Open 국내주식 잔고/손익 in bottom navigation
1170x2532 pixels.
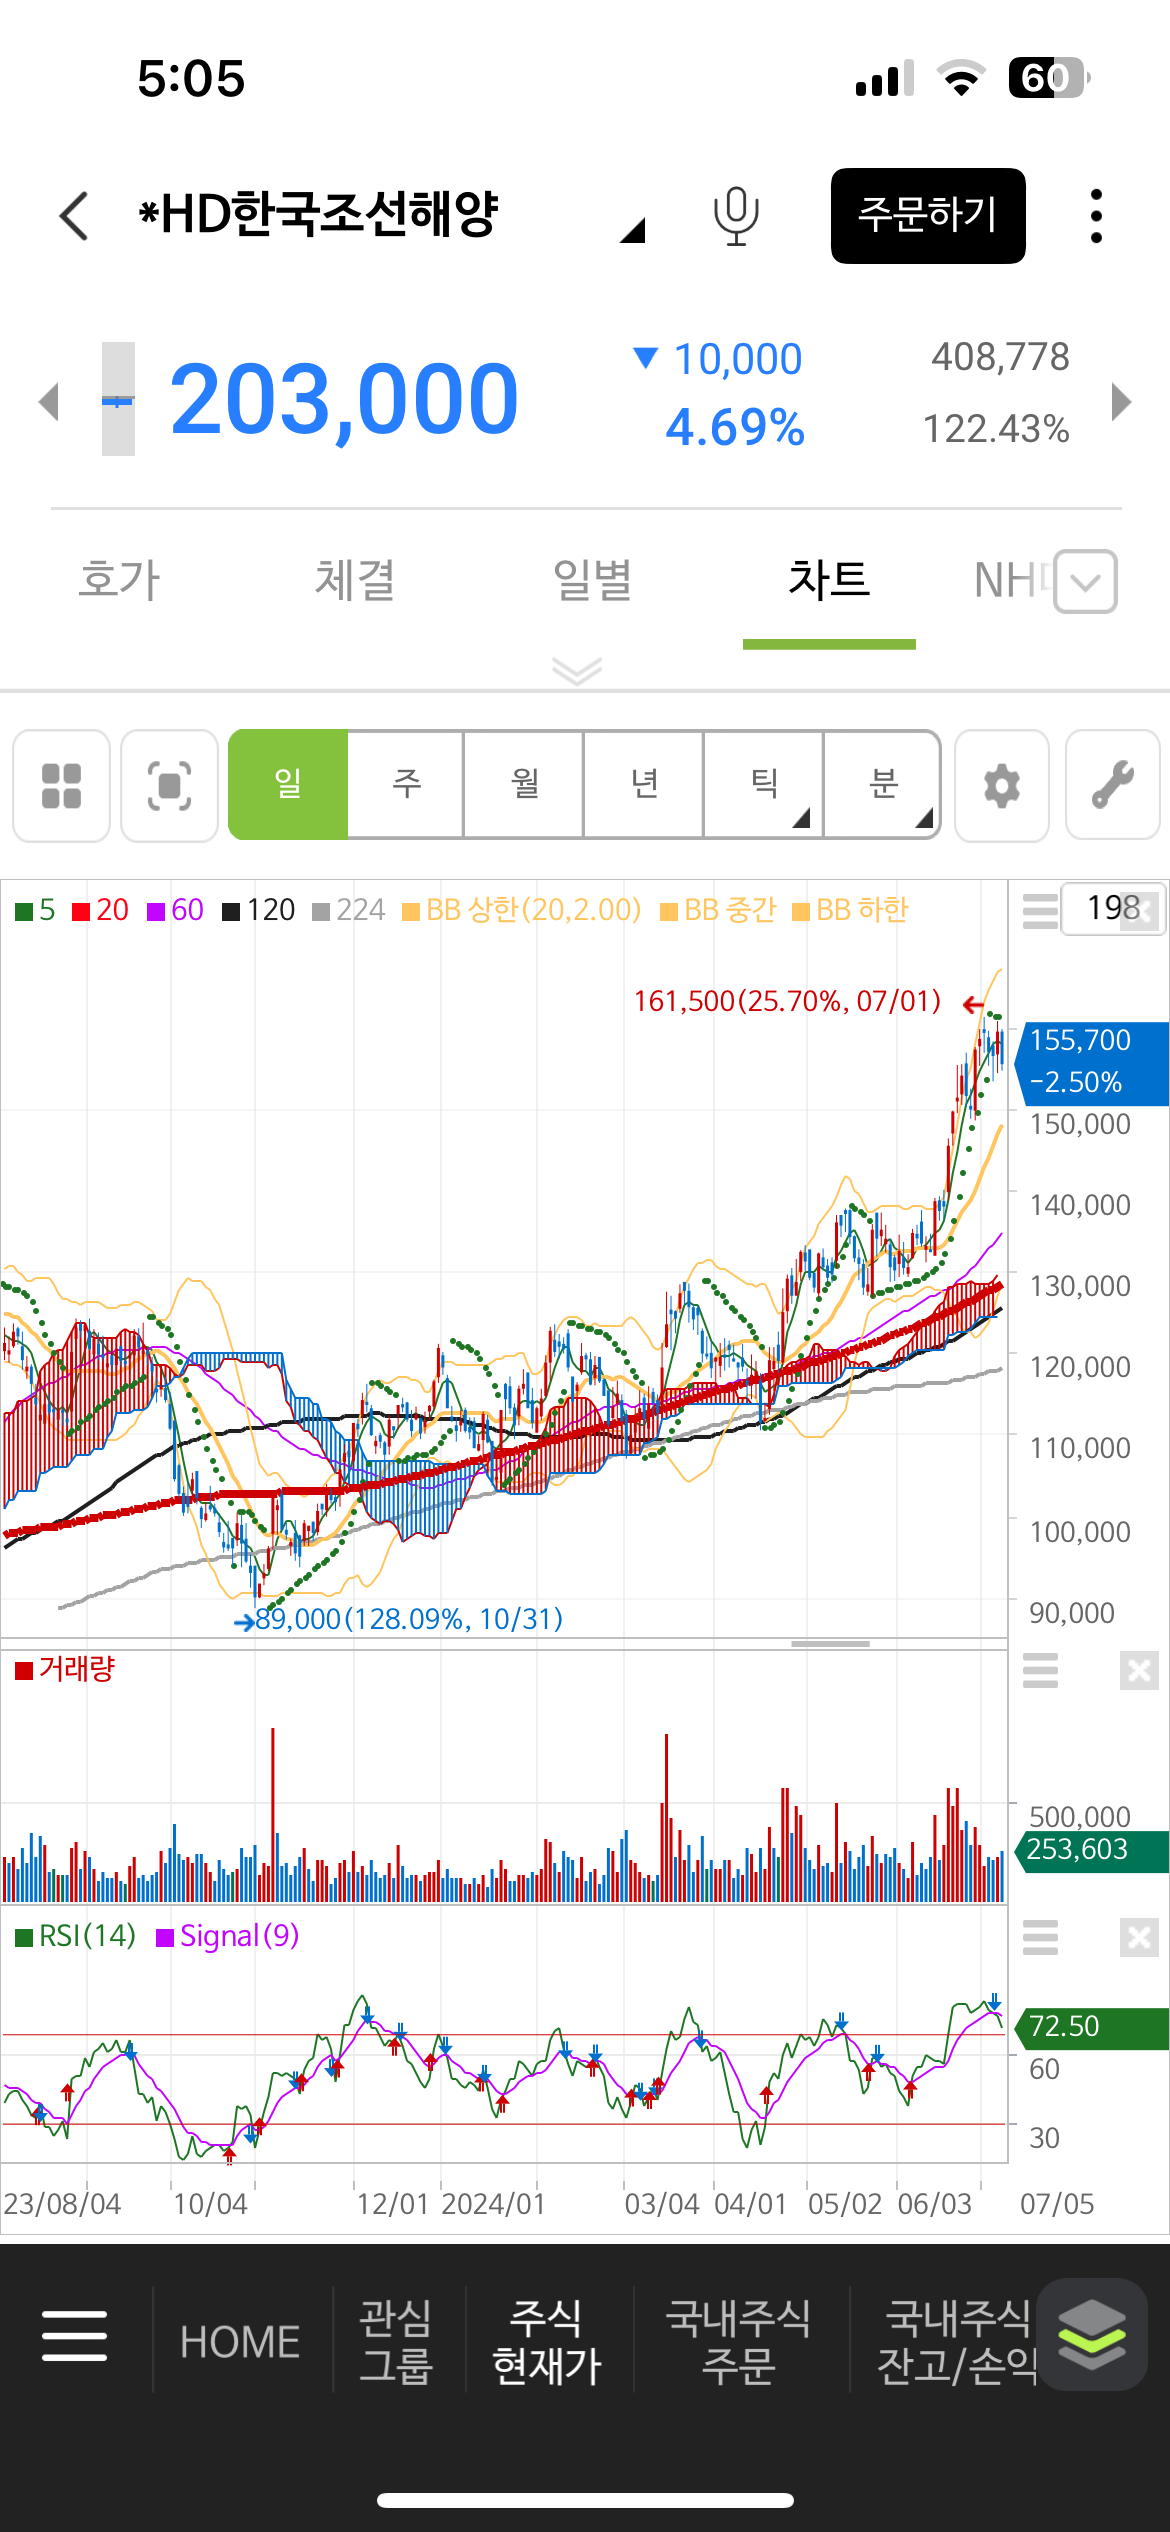(957, 2342)
